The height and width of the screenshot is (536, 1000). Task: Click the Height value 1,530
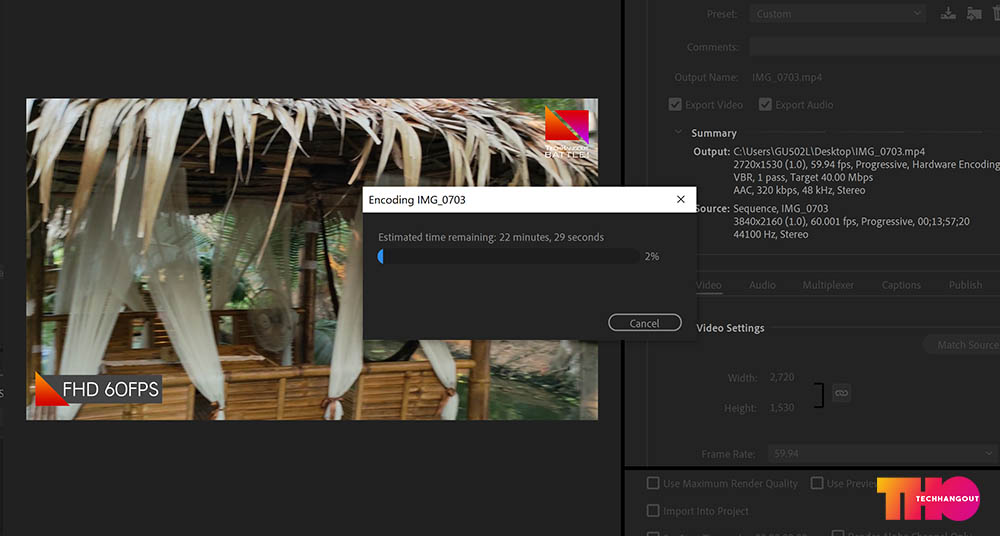[782, 408]
